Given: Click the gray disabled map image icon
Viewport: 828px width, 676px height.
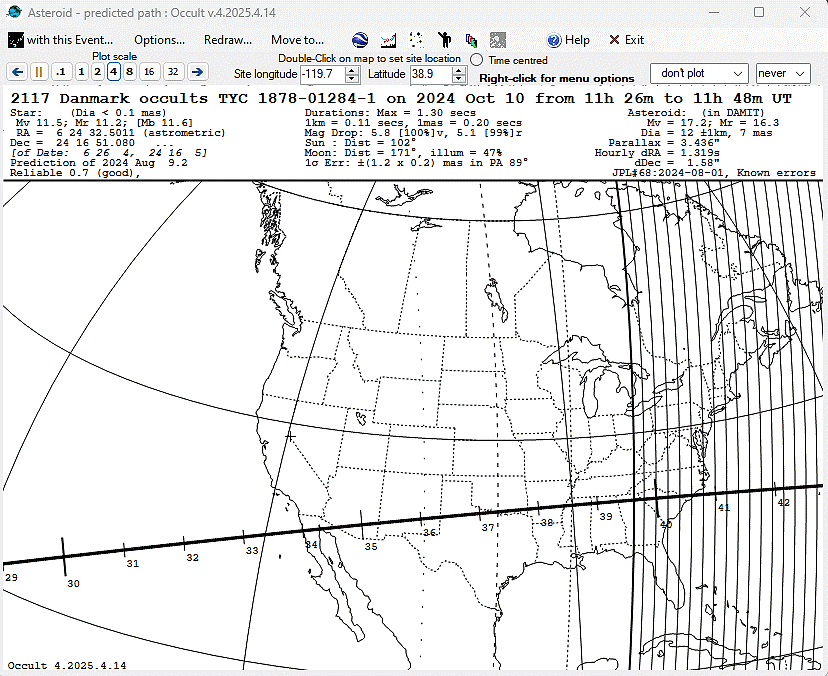Looking at the screenshot, I should tap(498, 40).
